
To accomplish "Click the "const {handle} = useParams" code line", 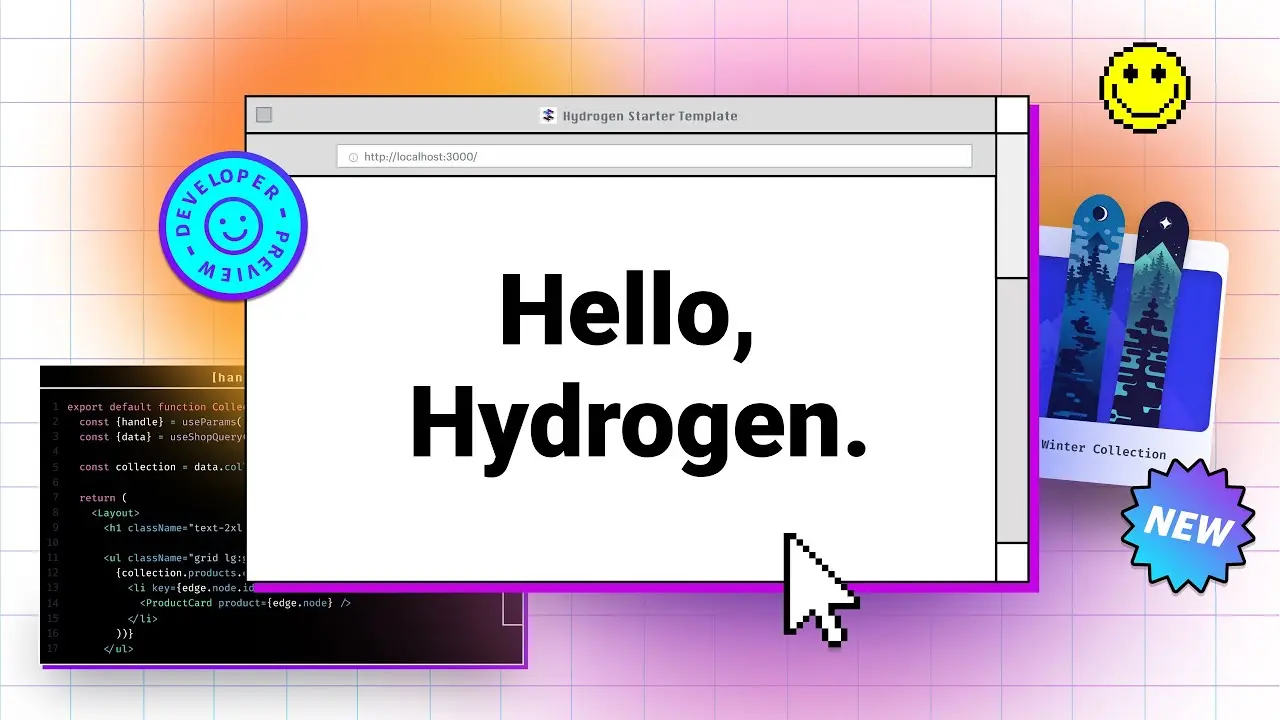I will pyautogui.click(x=162, y=422).
